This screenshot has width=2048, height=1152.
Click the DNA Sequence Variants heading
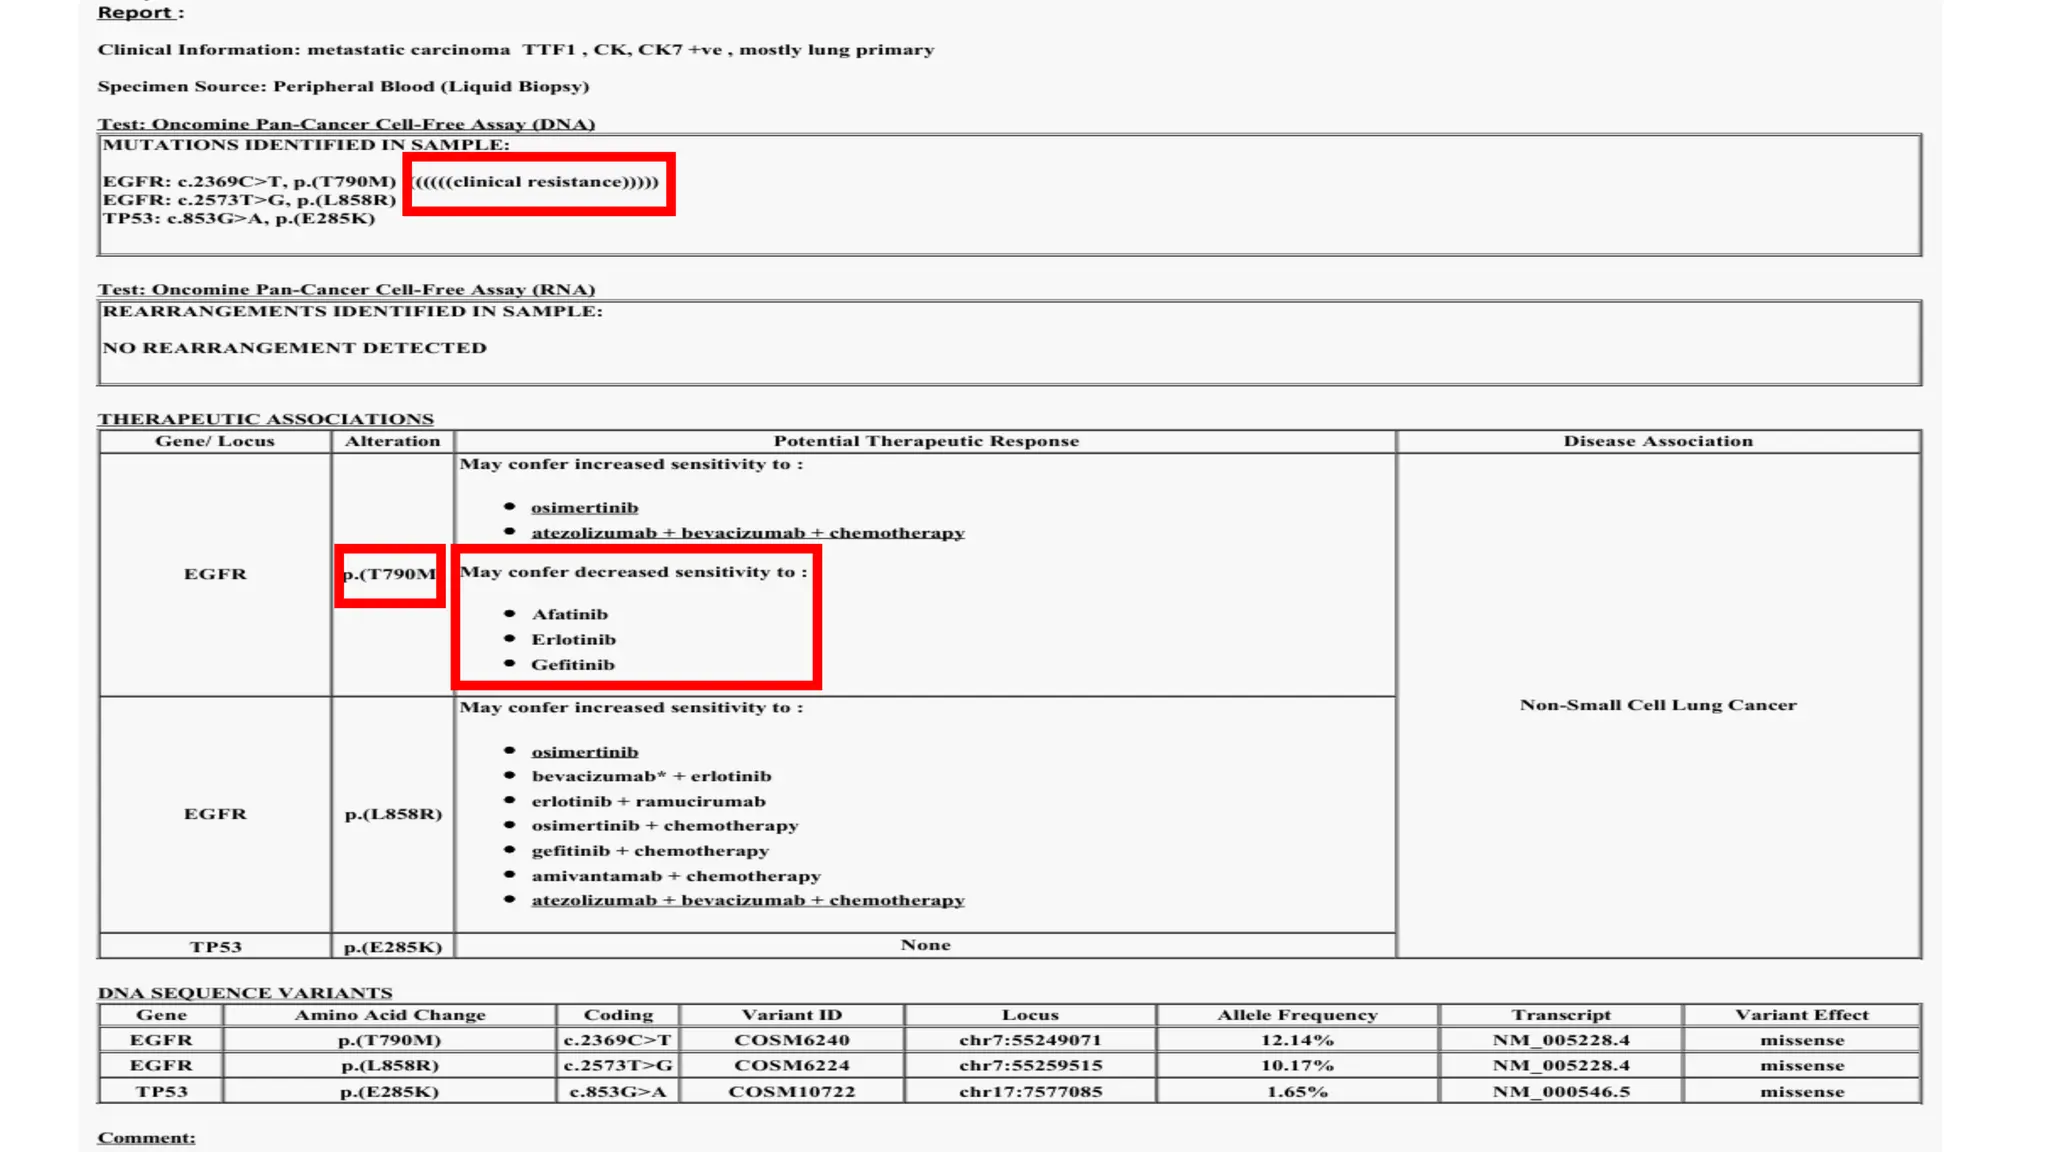click(x=244, y=993)
